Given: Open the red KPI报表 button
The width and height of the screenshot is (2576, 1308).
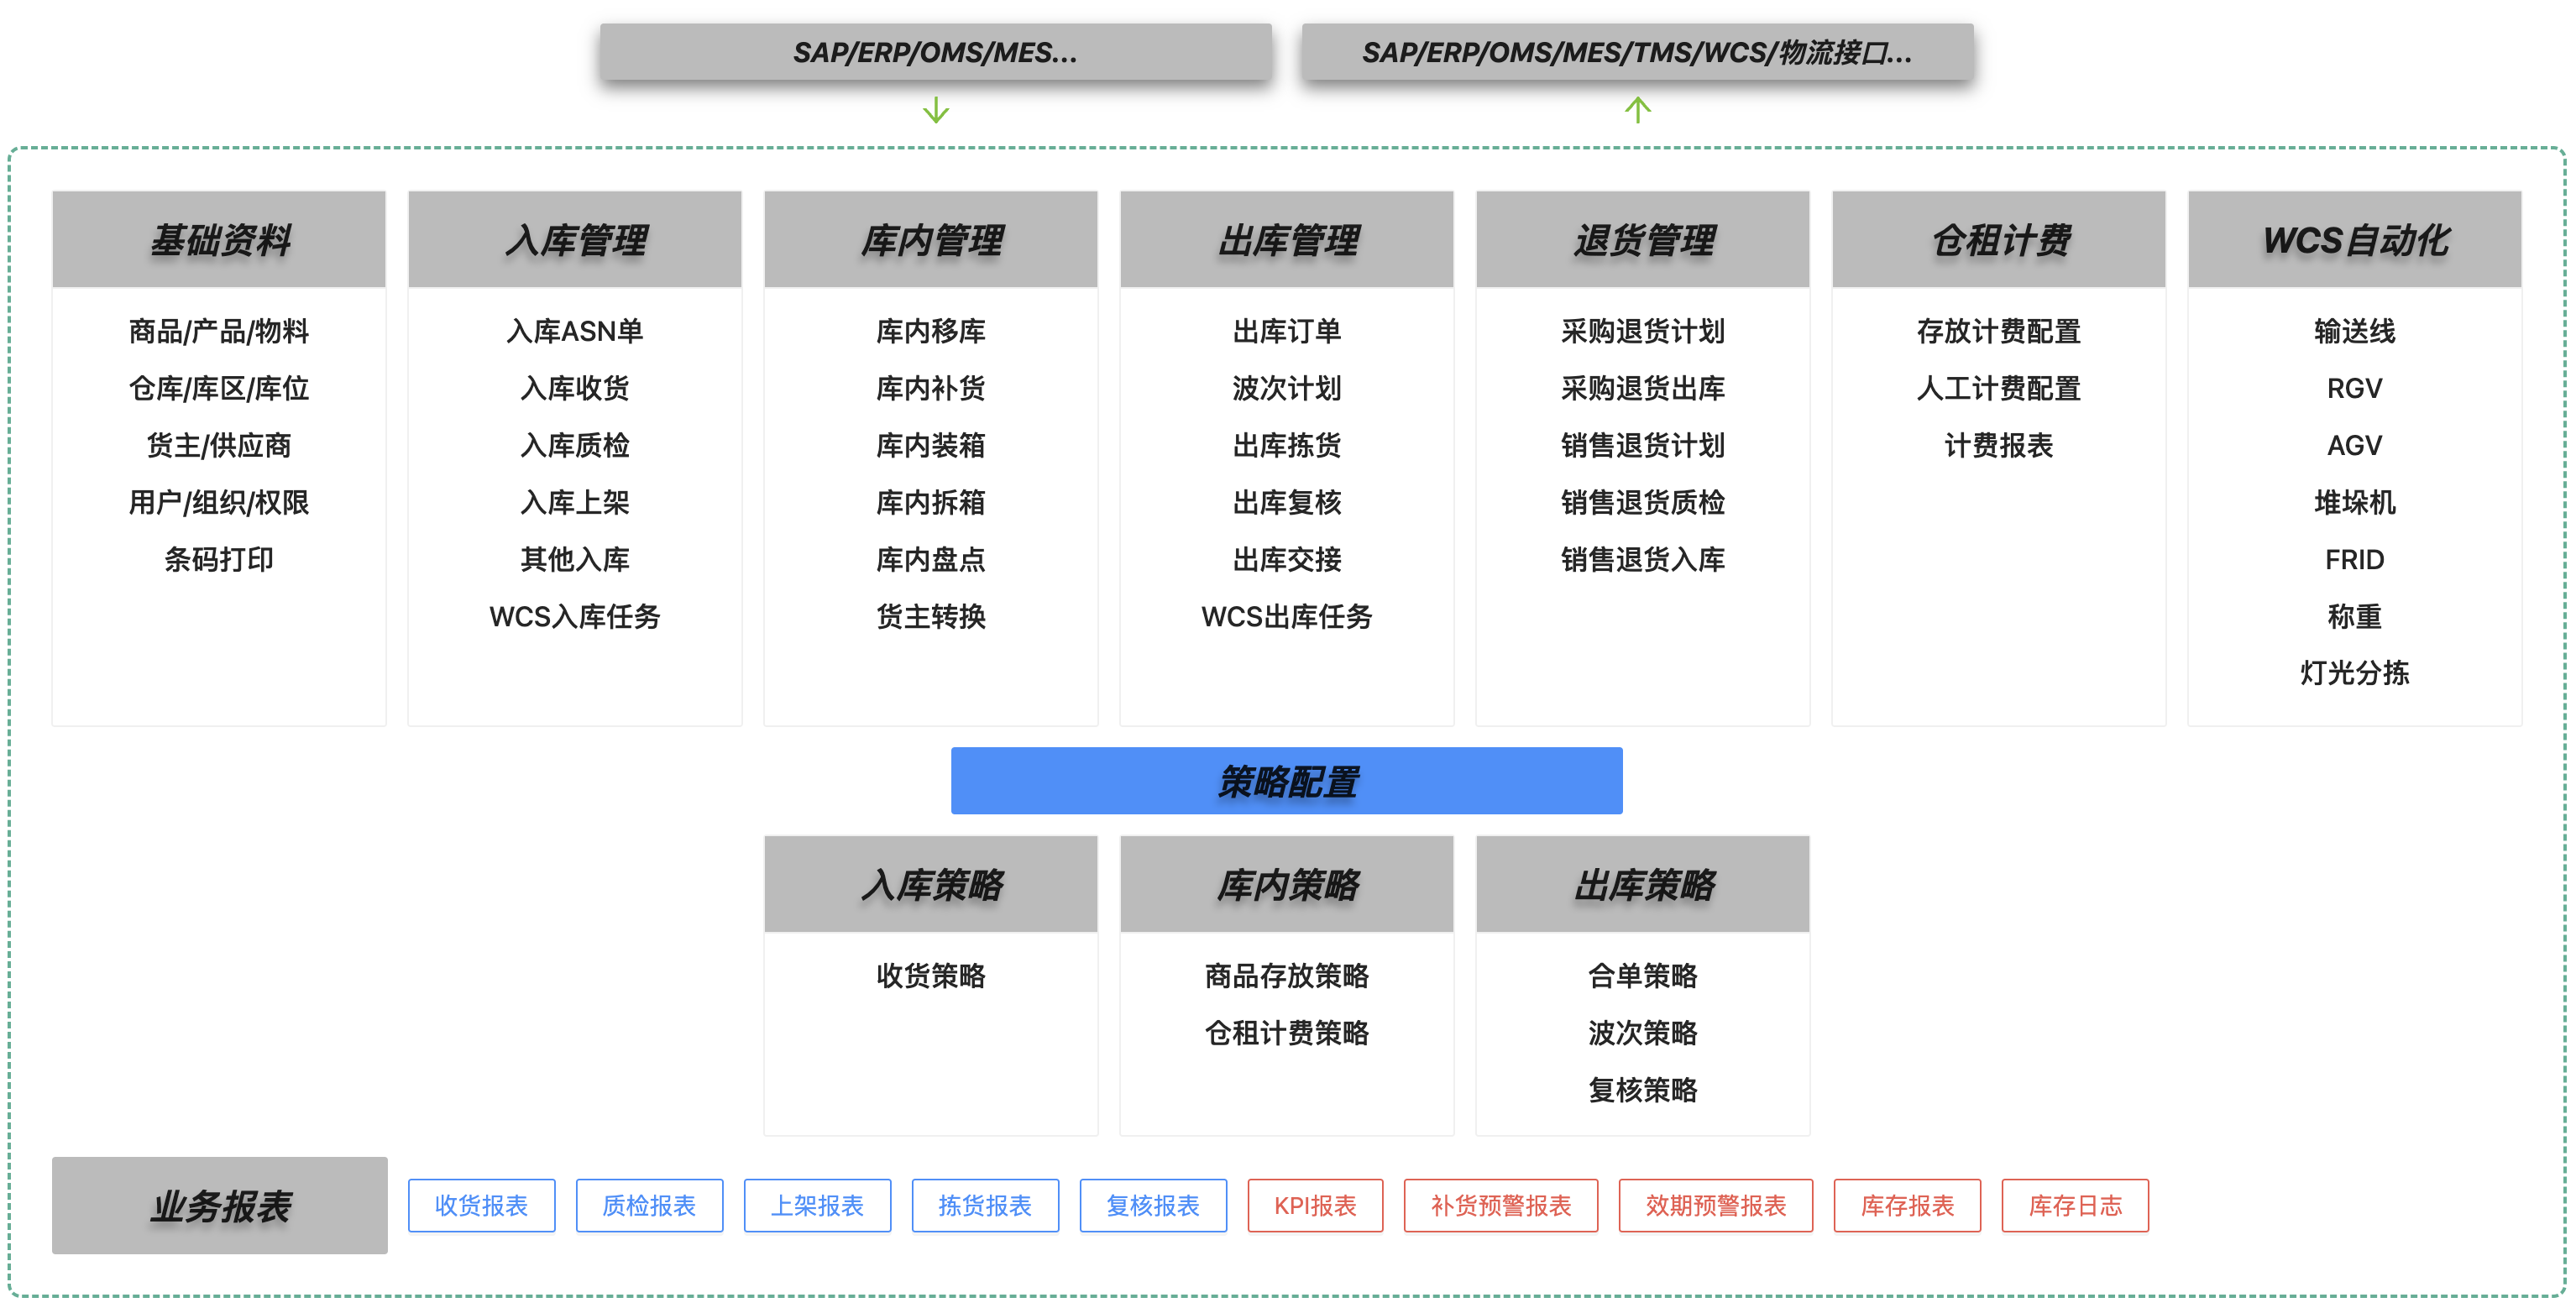Looking at the screenshot, I should 1315,1206.
